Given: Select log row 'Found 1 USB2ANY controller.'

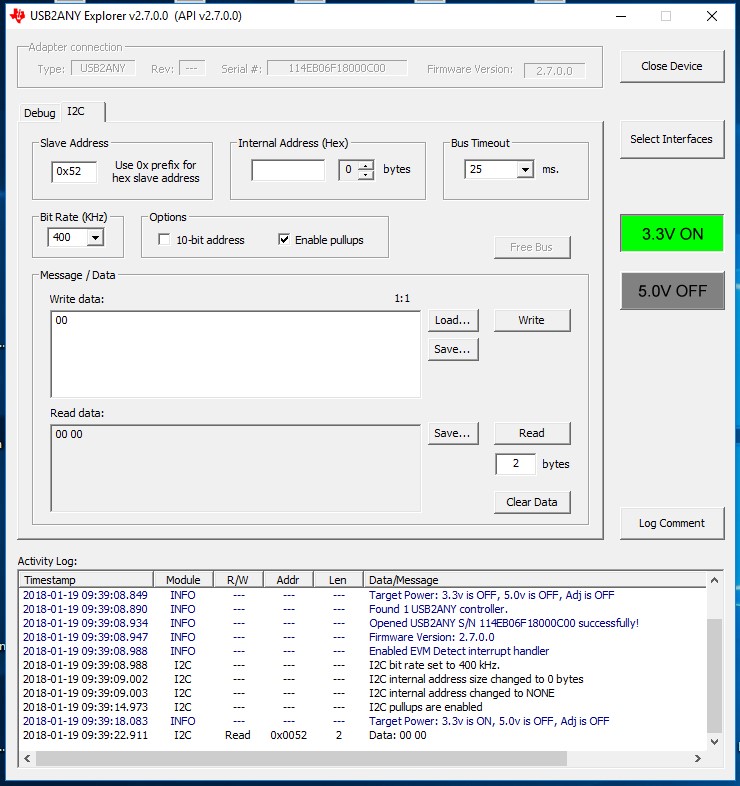Looking at the screenshot, I should click(x=363, y=609).
